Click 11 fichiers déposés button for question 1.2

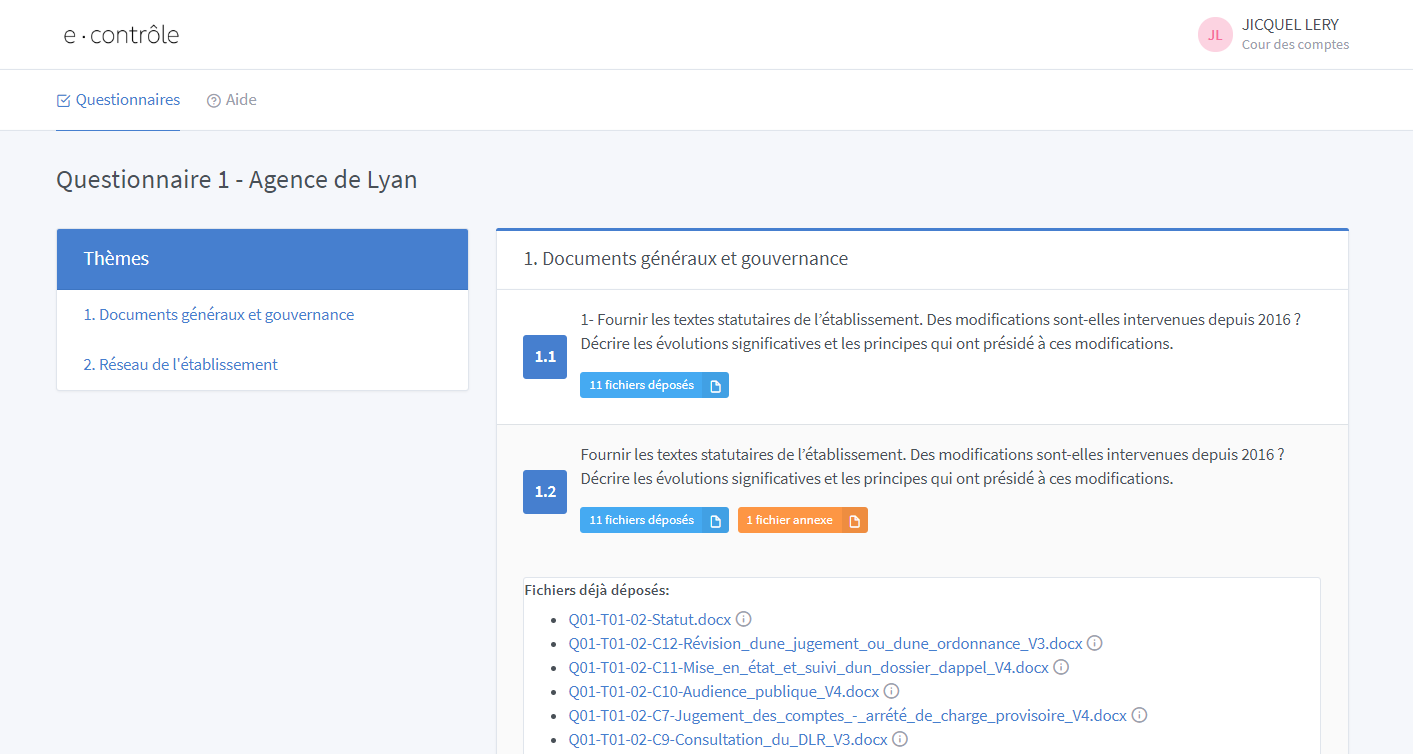pyautogui.click(x=654, y=520)
